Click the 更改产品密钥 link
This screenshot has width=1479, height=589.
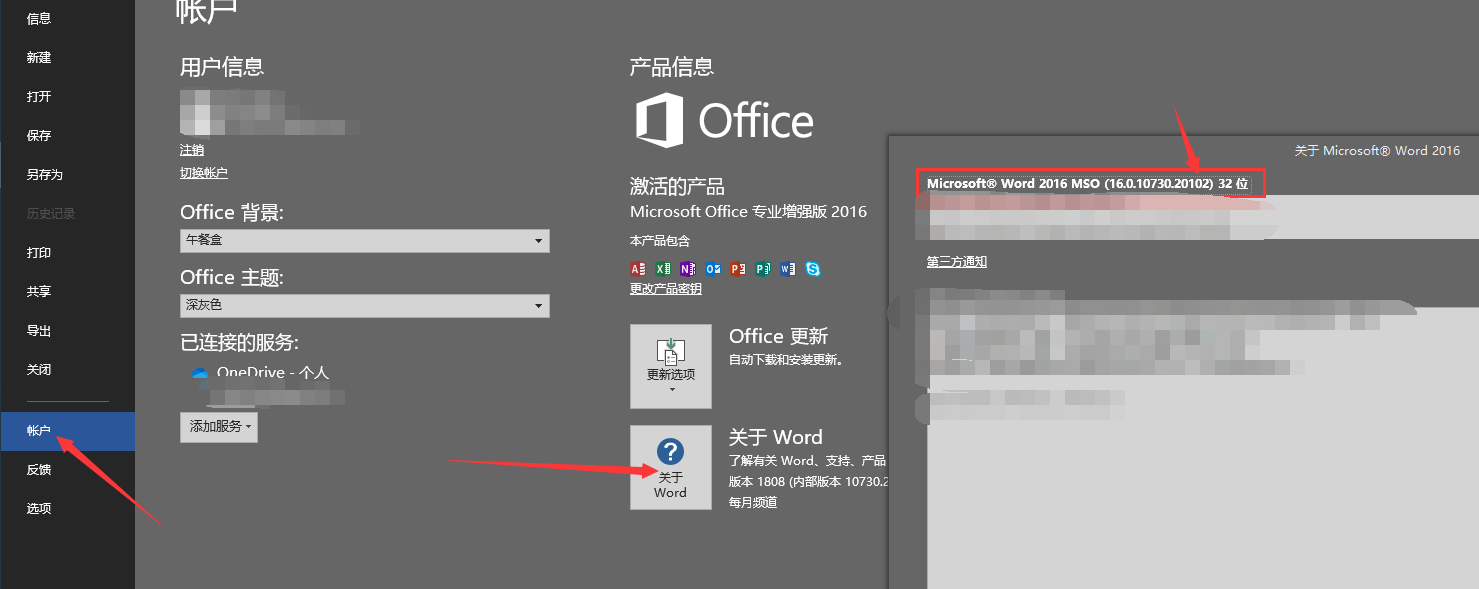[666, 289]
